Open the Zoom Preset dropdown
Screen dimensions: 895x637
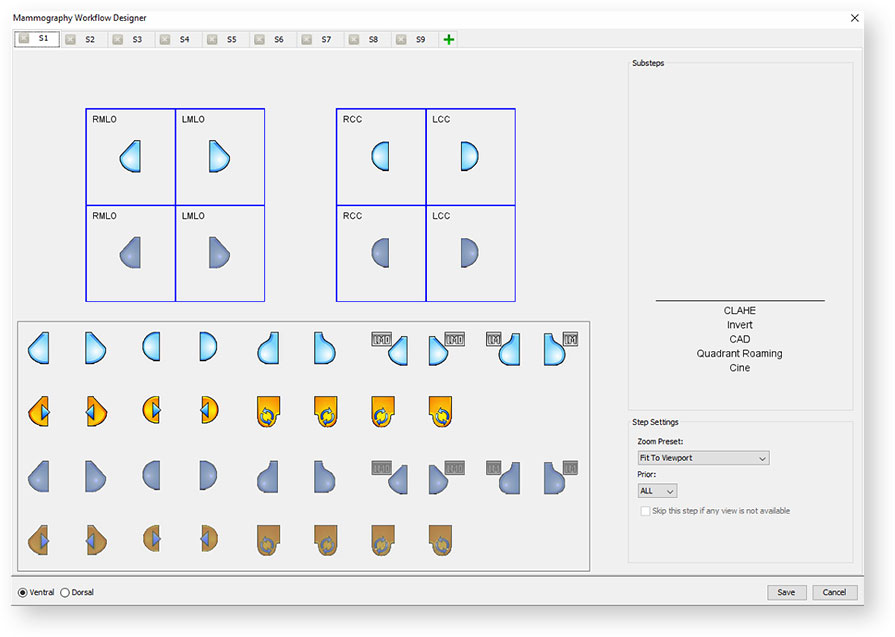(x=703, y=458)
